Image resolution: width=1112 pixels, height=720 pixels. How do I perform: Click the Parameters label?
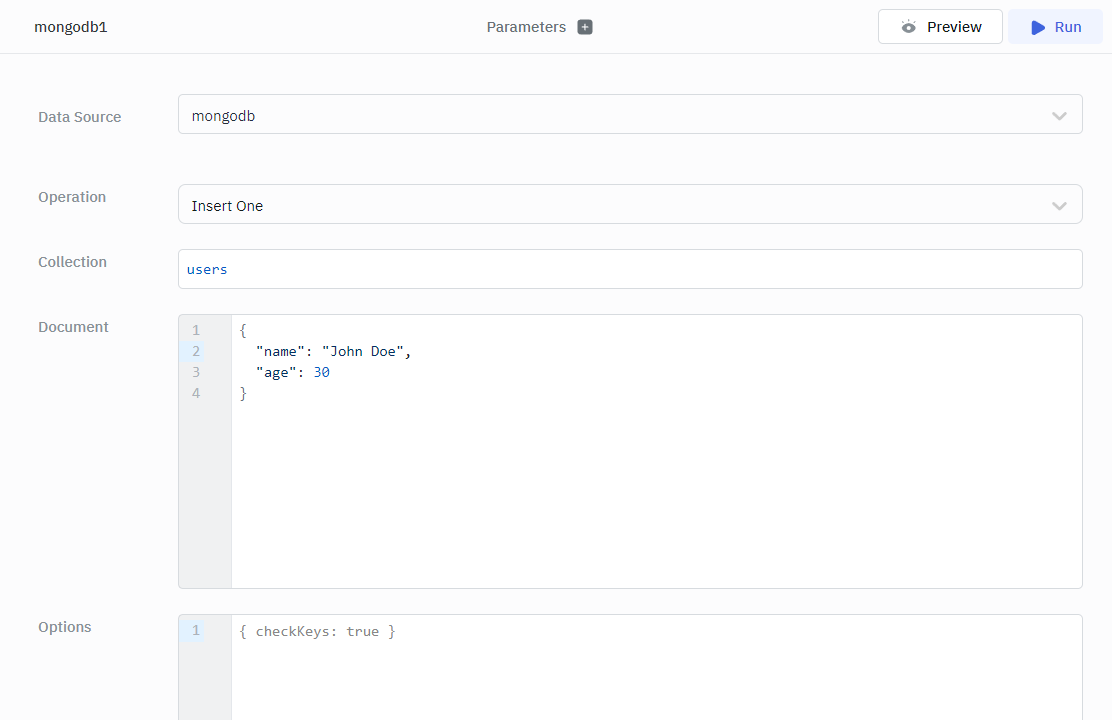point(526,27)
